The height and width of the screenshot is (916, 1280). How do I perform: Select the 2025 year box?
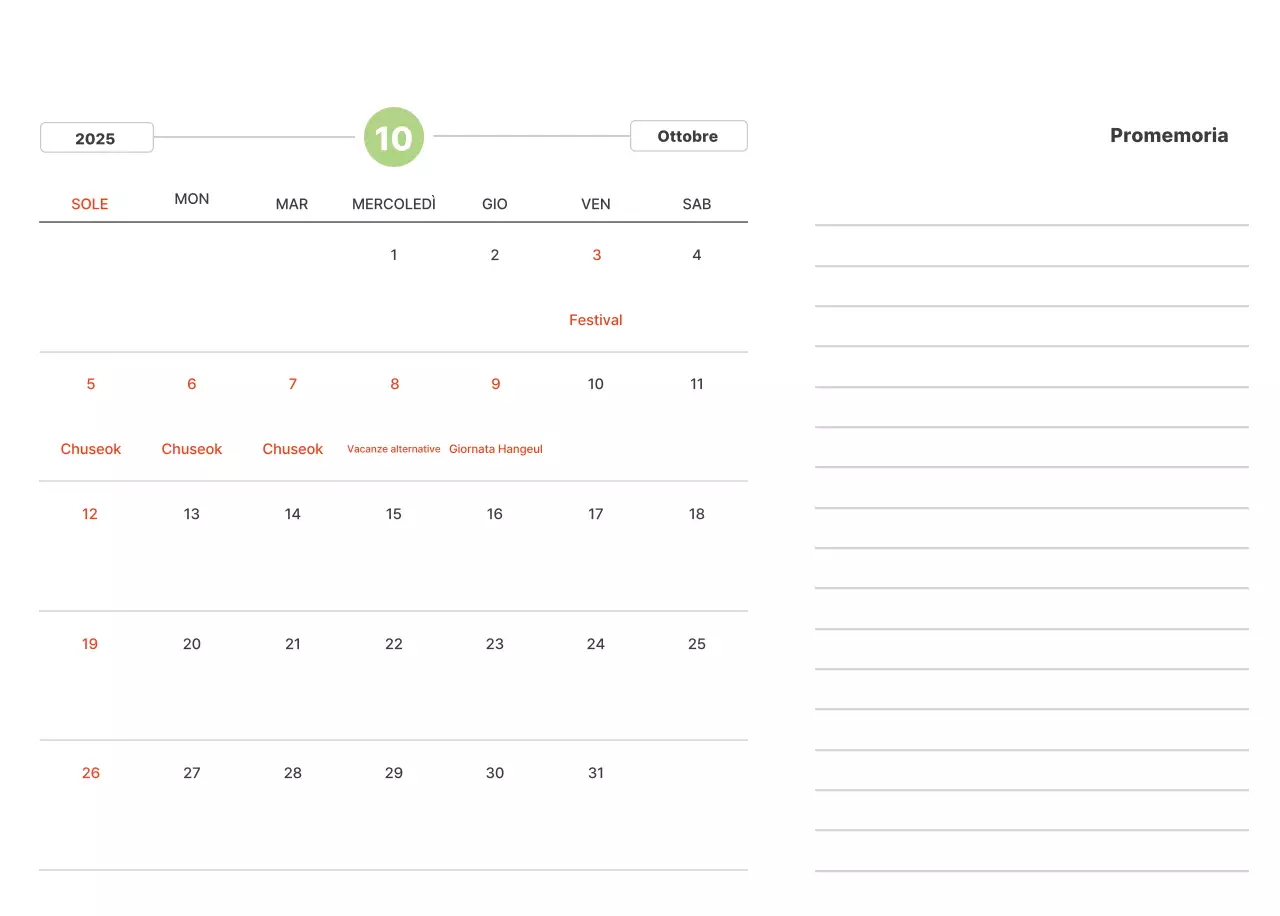(96, 138)
